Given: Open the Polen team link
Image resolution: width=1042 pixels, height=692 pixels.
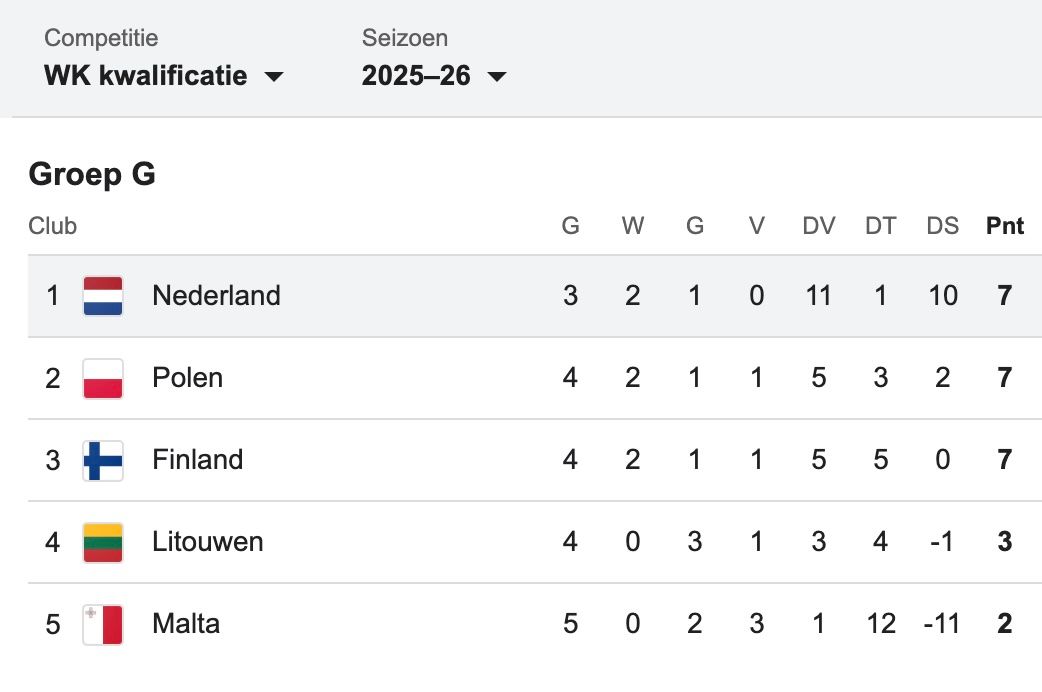Looking at the screenshot, I should click(x=187, y=378).
